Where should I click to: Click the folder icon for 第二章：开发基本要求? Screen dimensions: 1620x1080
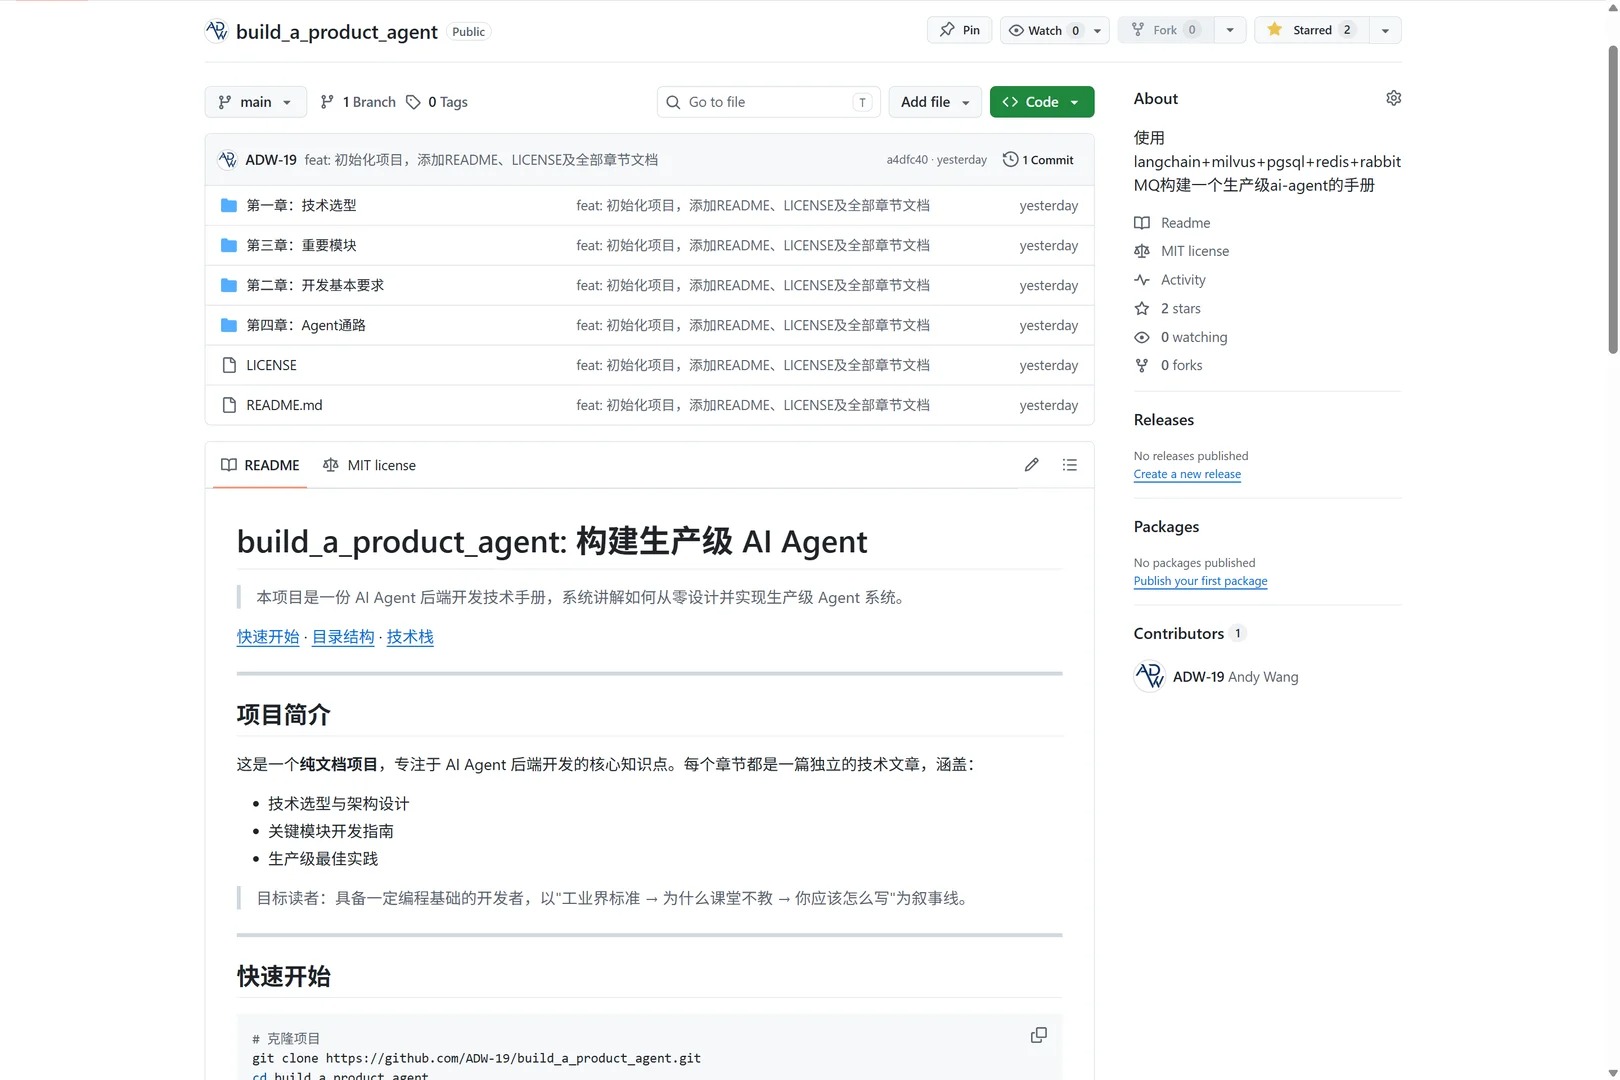[x=229, y=285]
